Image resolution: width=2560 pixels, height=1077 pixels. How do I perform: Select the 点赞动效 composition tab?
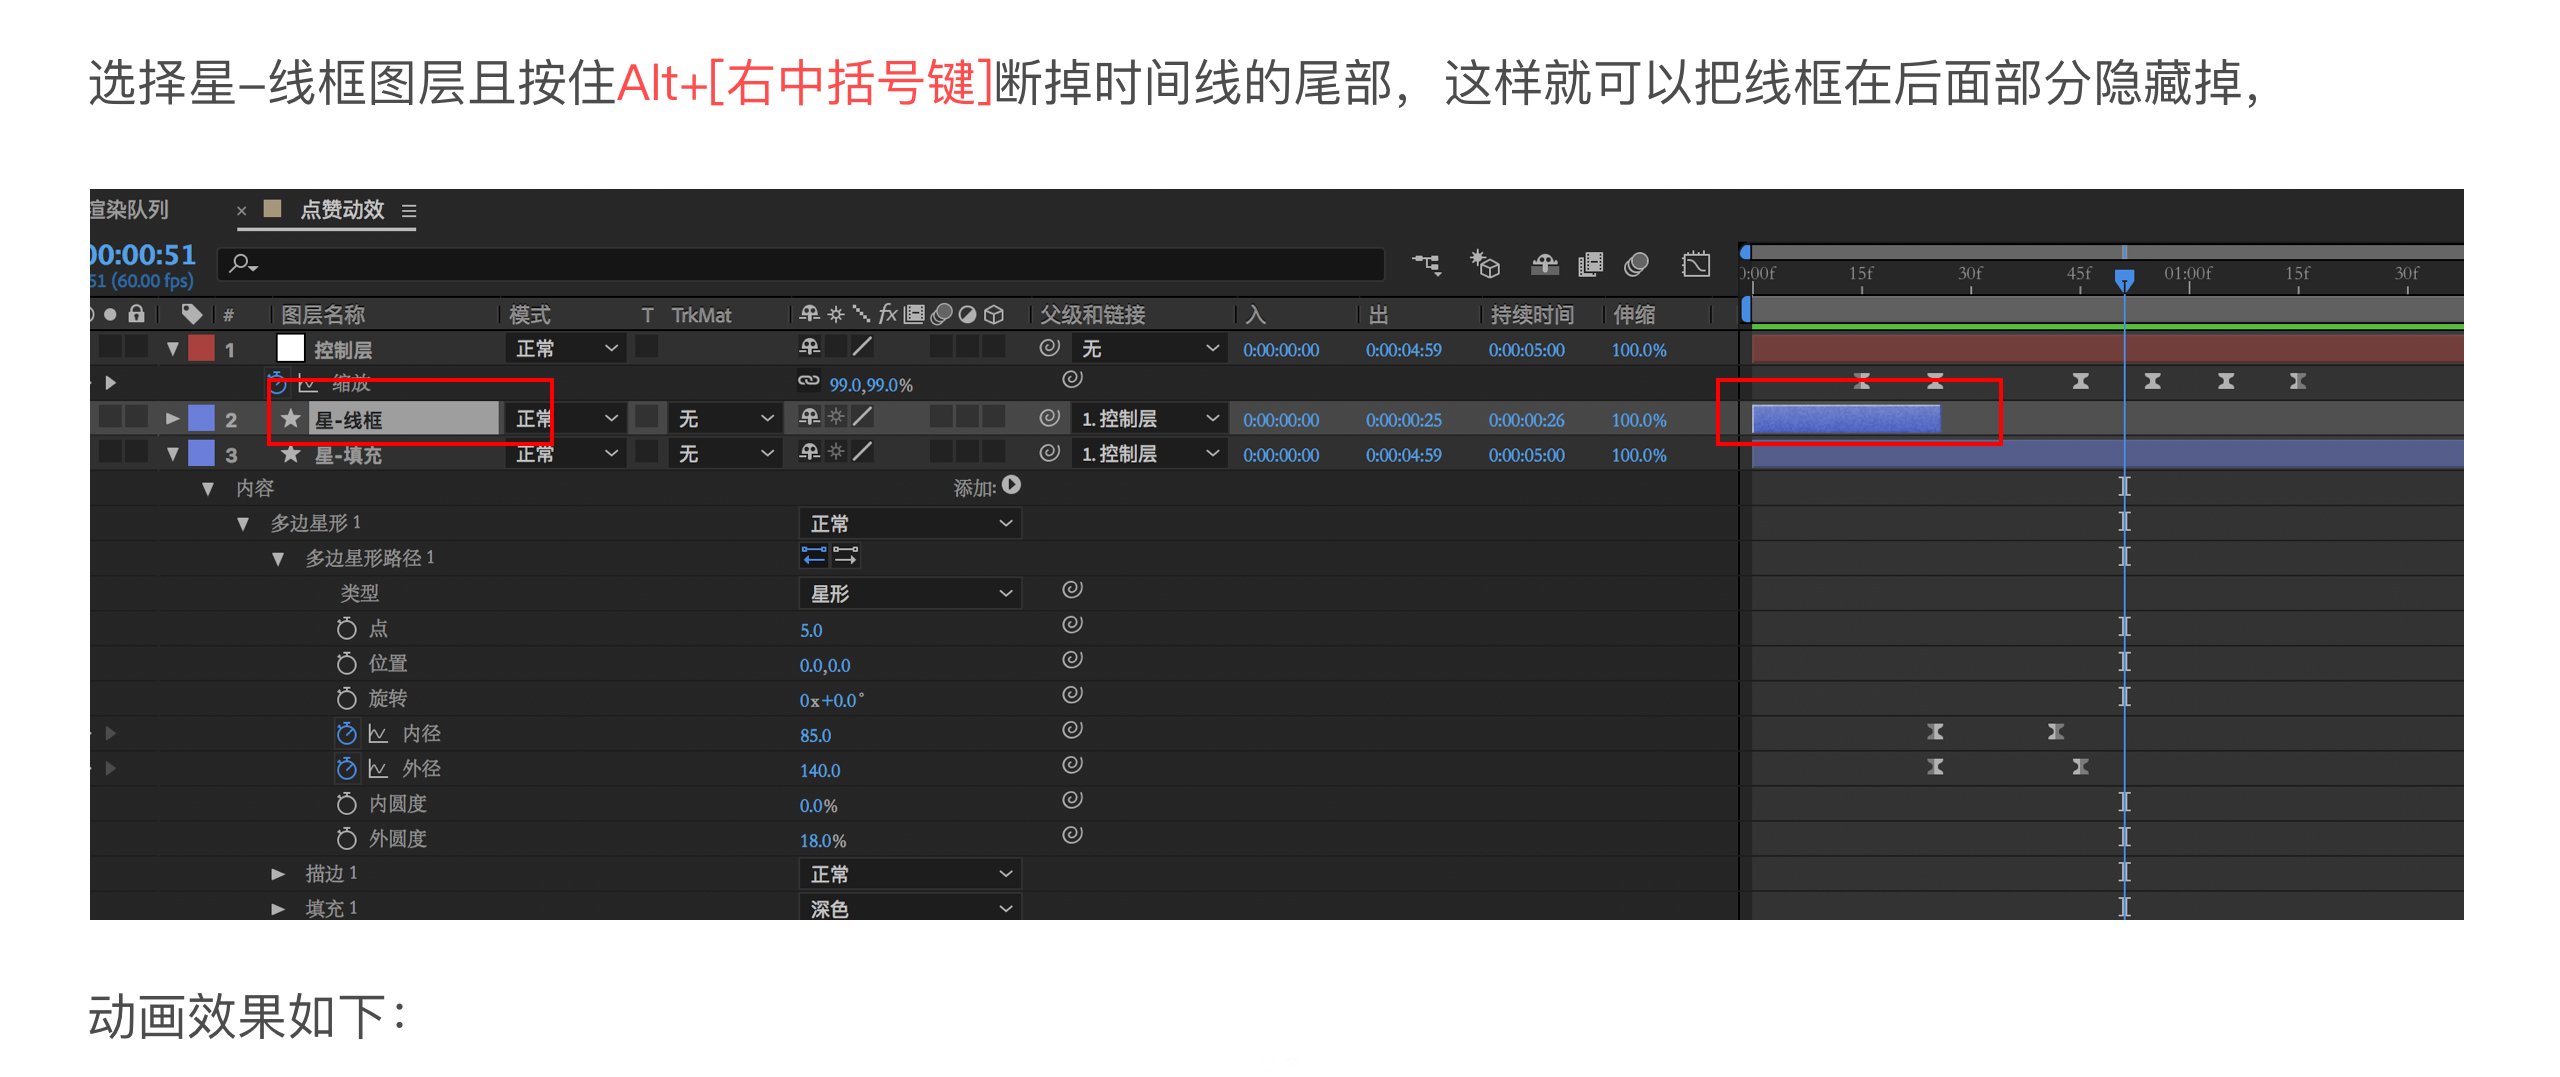(342, 210)
